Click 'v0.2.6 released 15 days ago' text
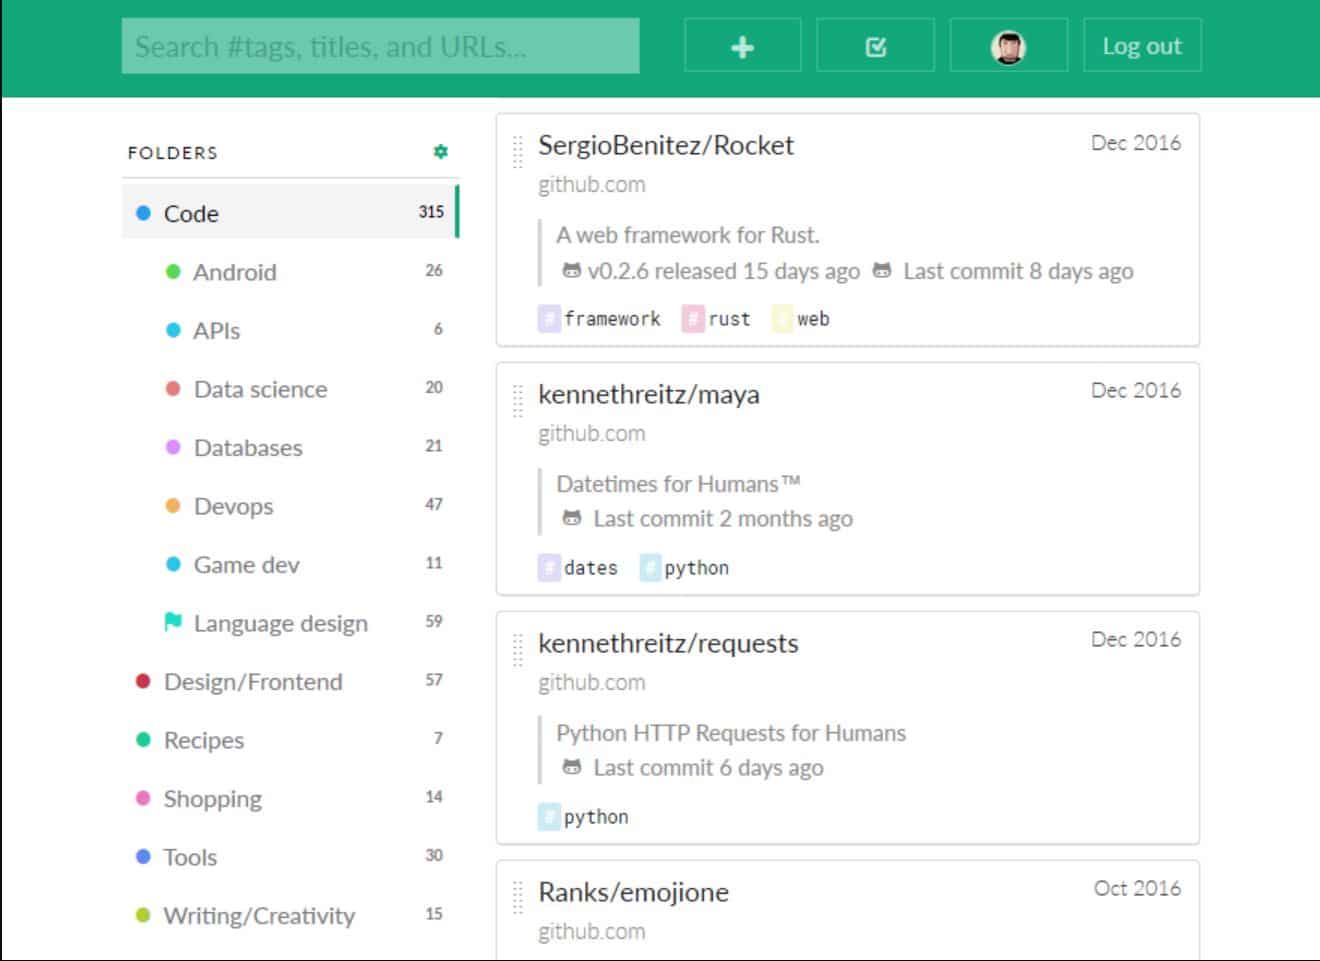This screenshot has height=961, width=1320. tap(723, 271)
